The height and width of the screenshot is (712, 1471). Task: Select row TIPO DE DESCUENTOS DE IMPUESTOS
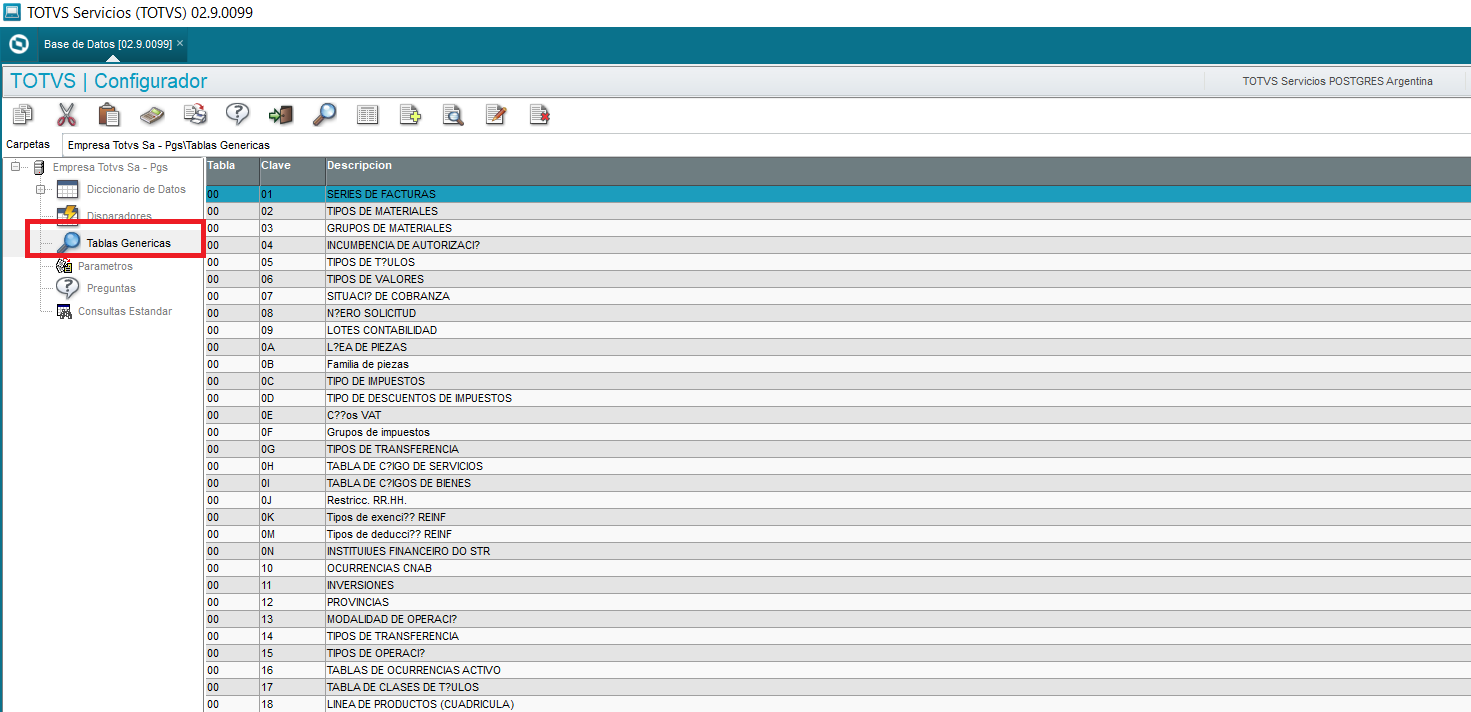point(838,398)
